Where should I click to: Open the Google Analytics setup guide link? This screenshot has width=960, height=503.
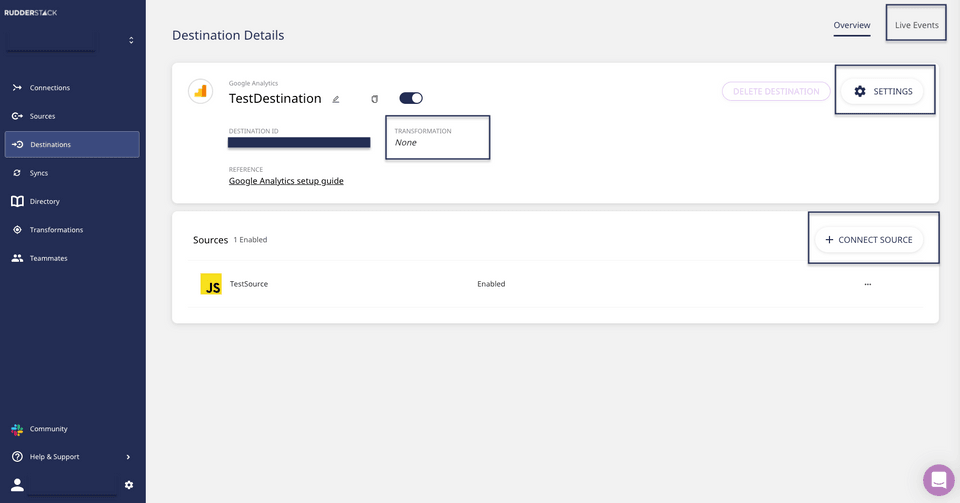(286, 181)
